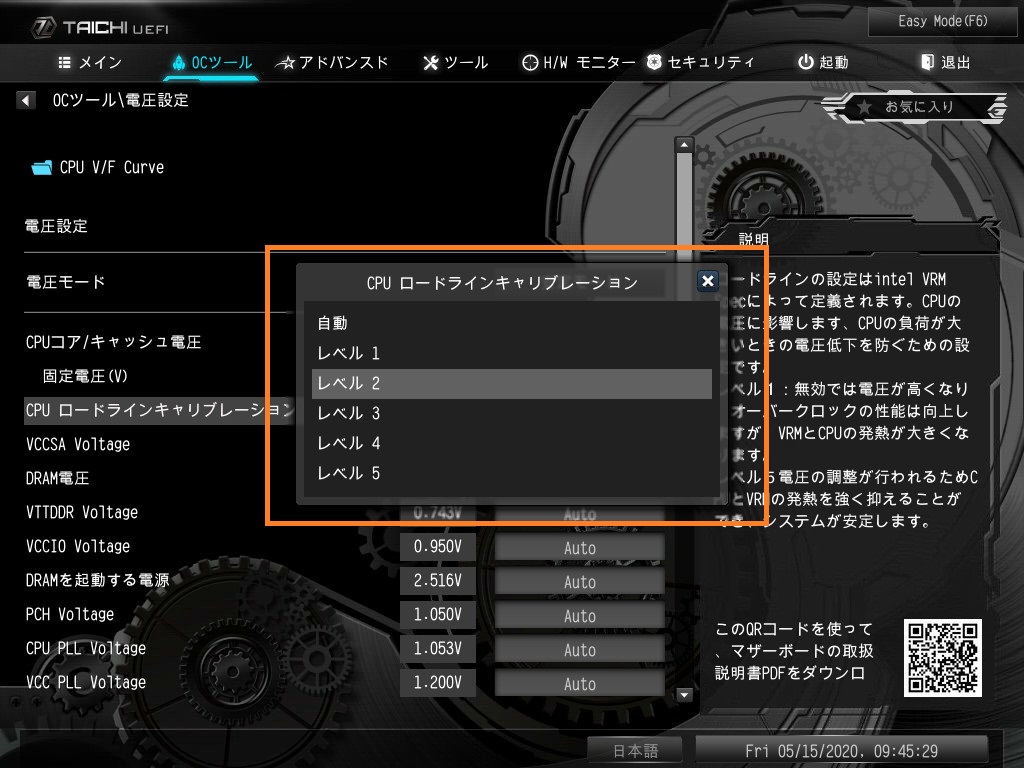Viewport: 1024px width, 768px height.
Task: Pick レベル 3 from the list
Action: 511,413
